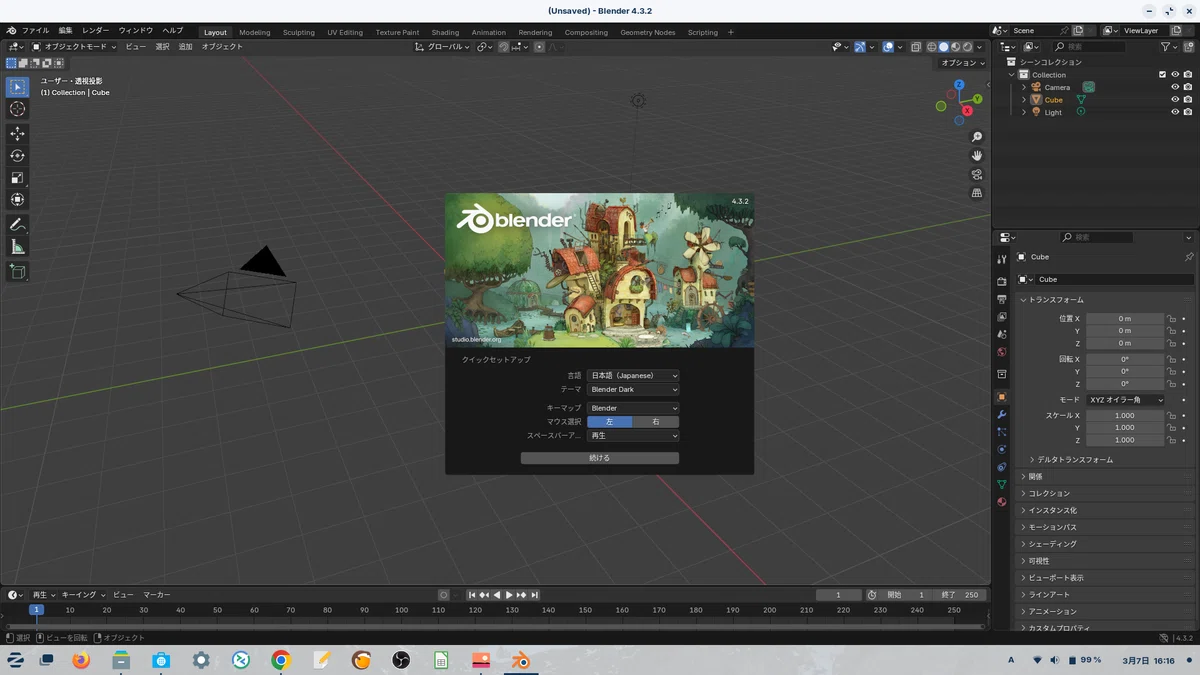Click the 続ける continue button

pyautogui.click(x=600, y=458)
